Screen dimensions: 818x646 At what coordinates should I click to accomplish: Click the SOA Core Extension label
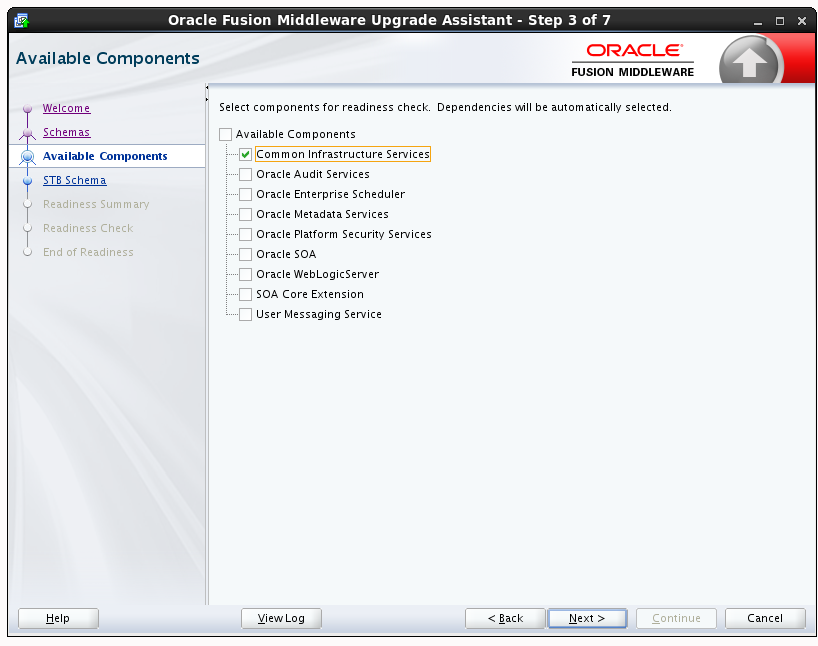tap(310, 294)
